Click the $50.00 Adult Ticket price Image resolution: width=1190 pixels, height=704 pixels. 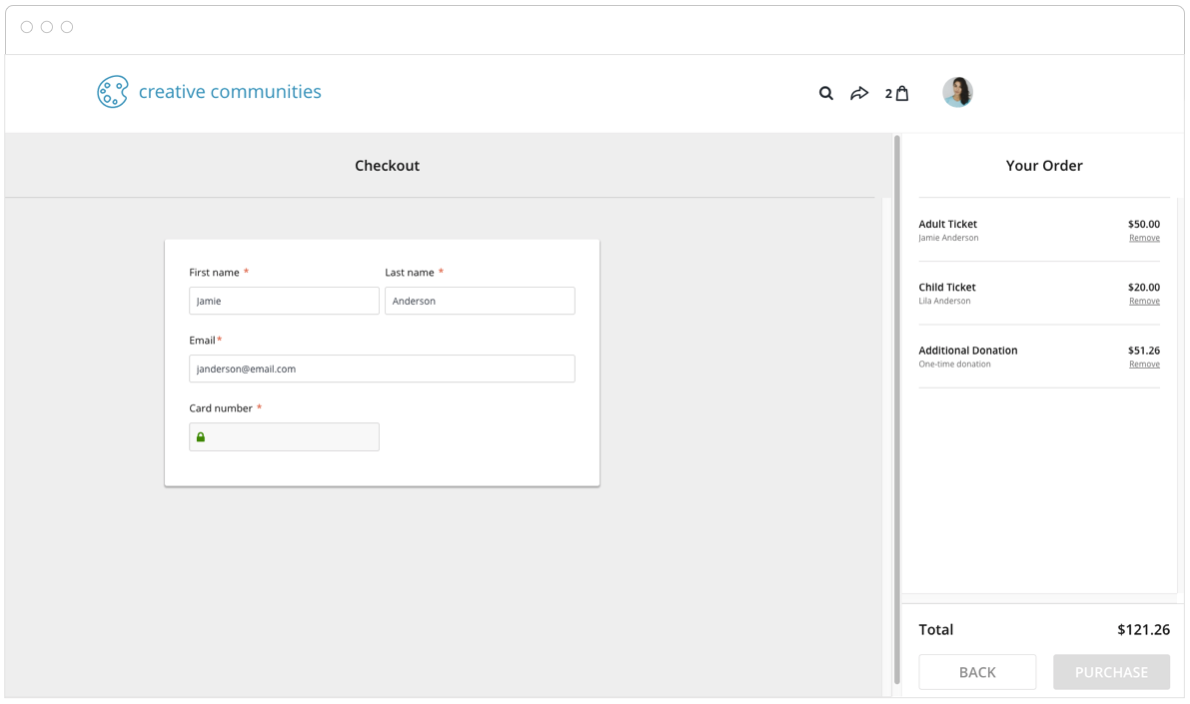1144,224
